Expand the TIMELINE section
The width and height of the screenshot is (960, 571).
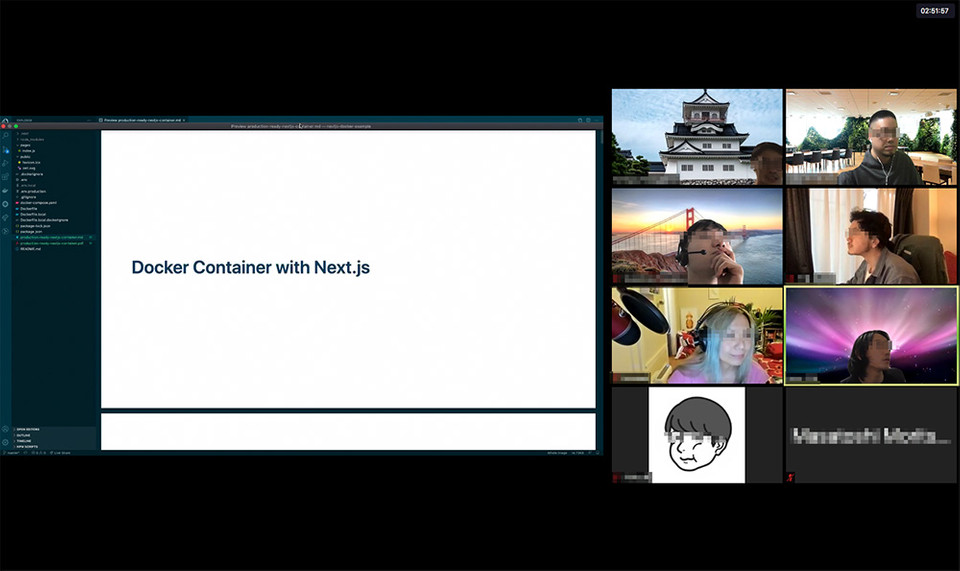(x=25, y=441)
